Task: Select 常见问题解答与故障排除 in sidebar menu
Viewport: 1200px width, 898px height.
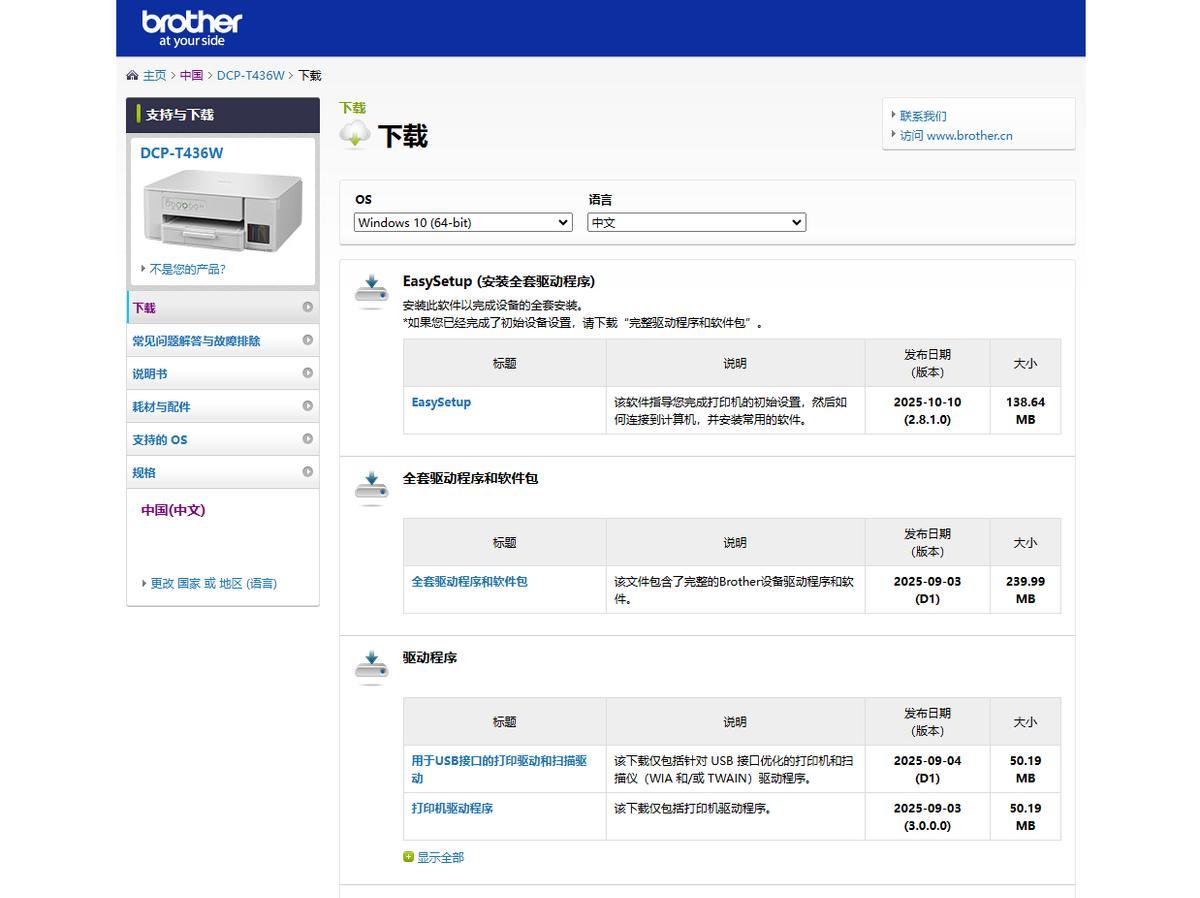Action: (x=196, y=341)
